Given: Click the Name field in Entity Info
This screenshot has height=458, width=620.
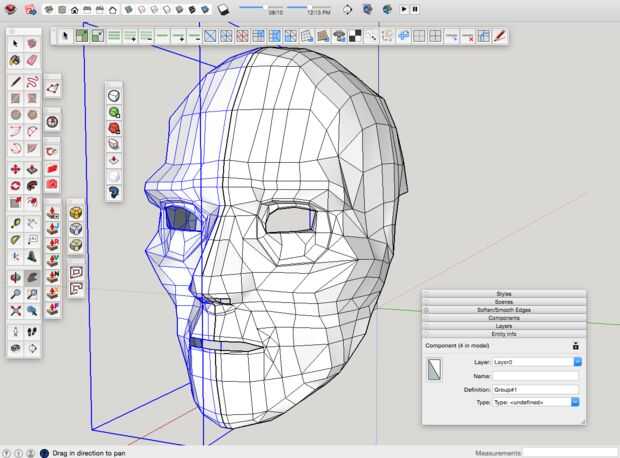Looking at the screenshot, I should pos(535,375).
